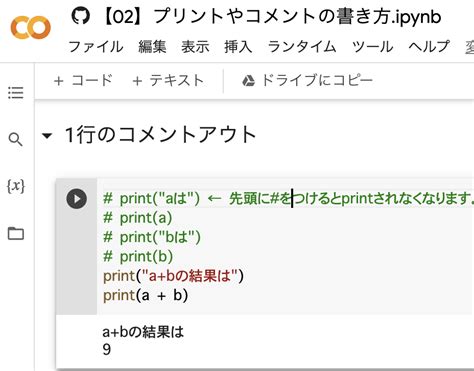
Task: Click the notebook title 【02】プリントやコメントの書き方.ipynb
Action: tap(270, 17)
